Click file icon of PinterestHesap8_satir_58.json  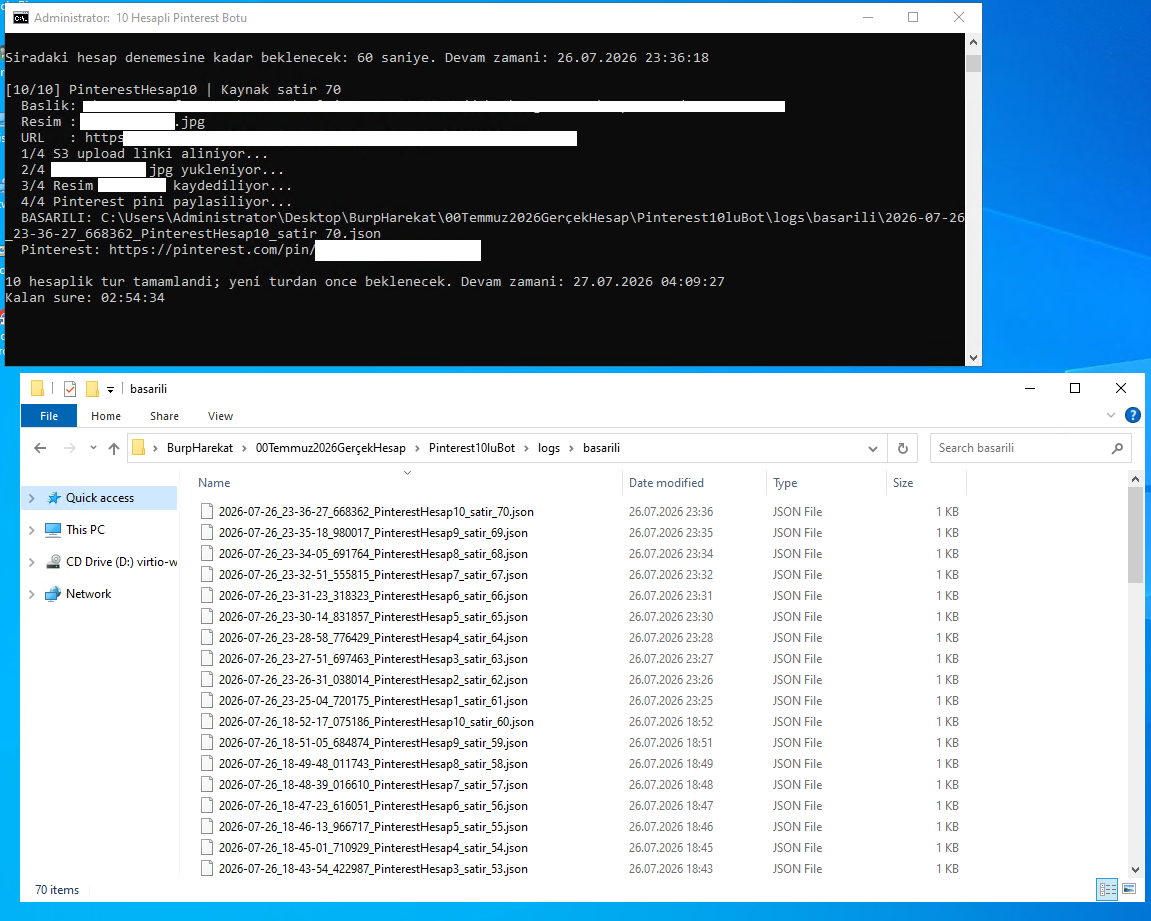coord(207,763)
